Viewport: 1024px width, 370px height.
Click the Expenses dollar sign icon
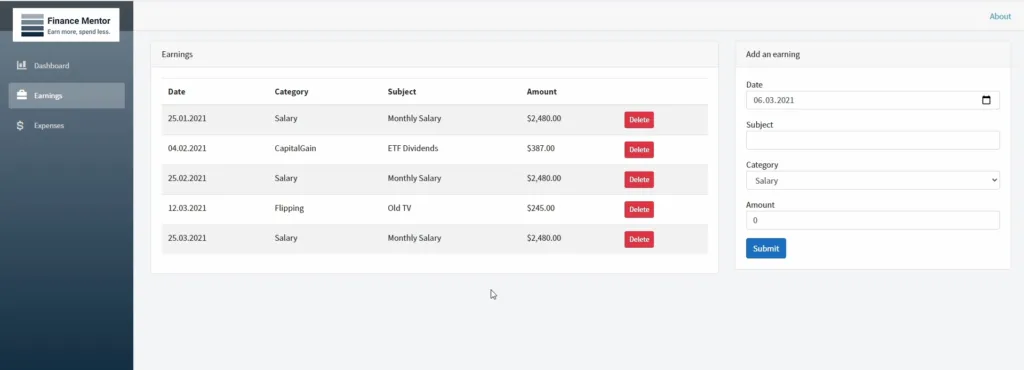tap(21, 125)
